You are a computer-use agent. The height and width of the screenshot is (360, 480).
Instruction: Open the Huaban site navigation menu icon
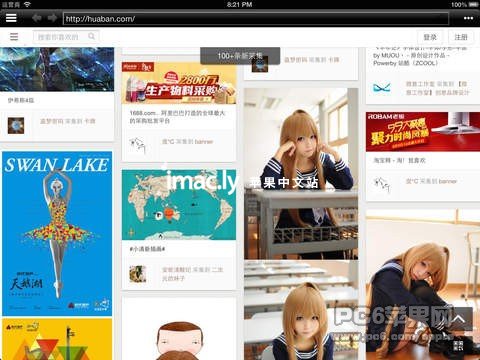point(14,37)
